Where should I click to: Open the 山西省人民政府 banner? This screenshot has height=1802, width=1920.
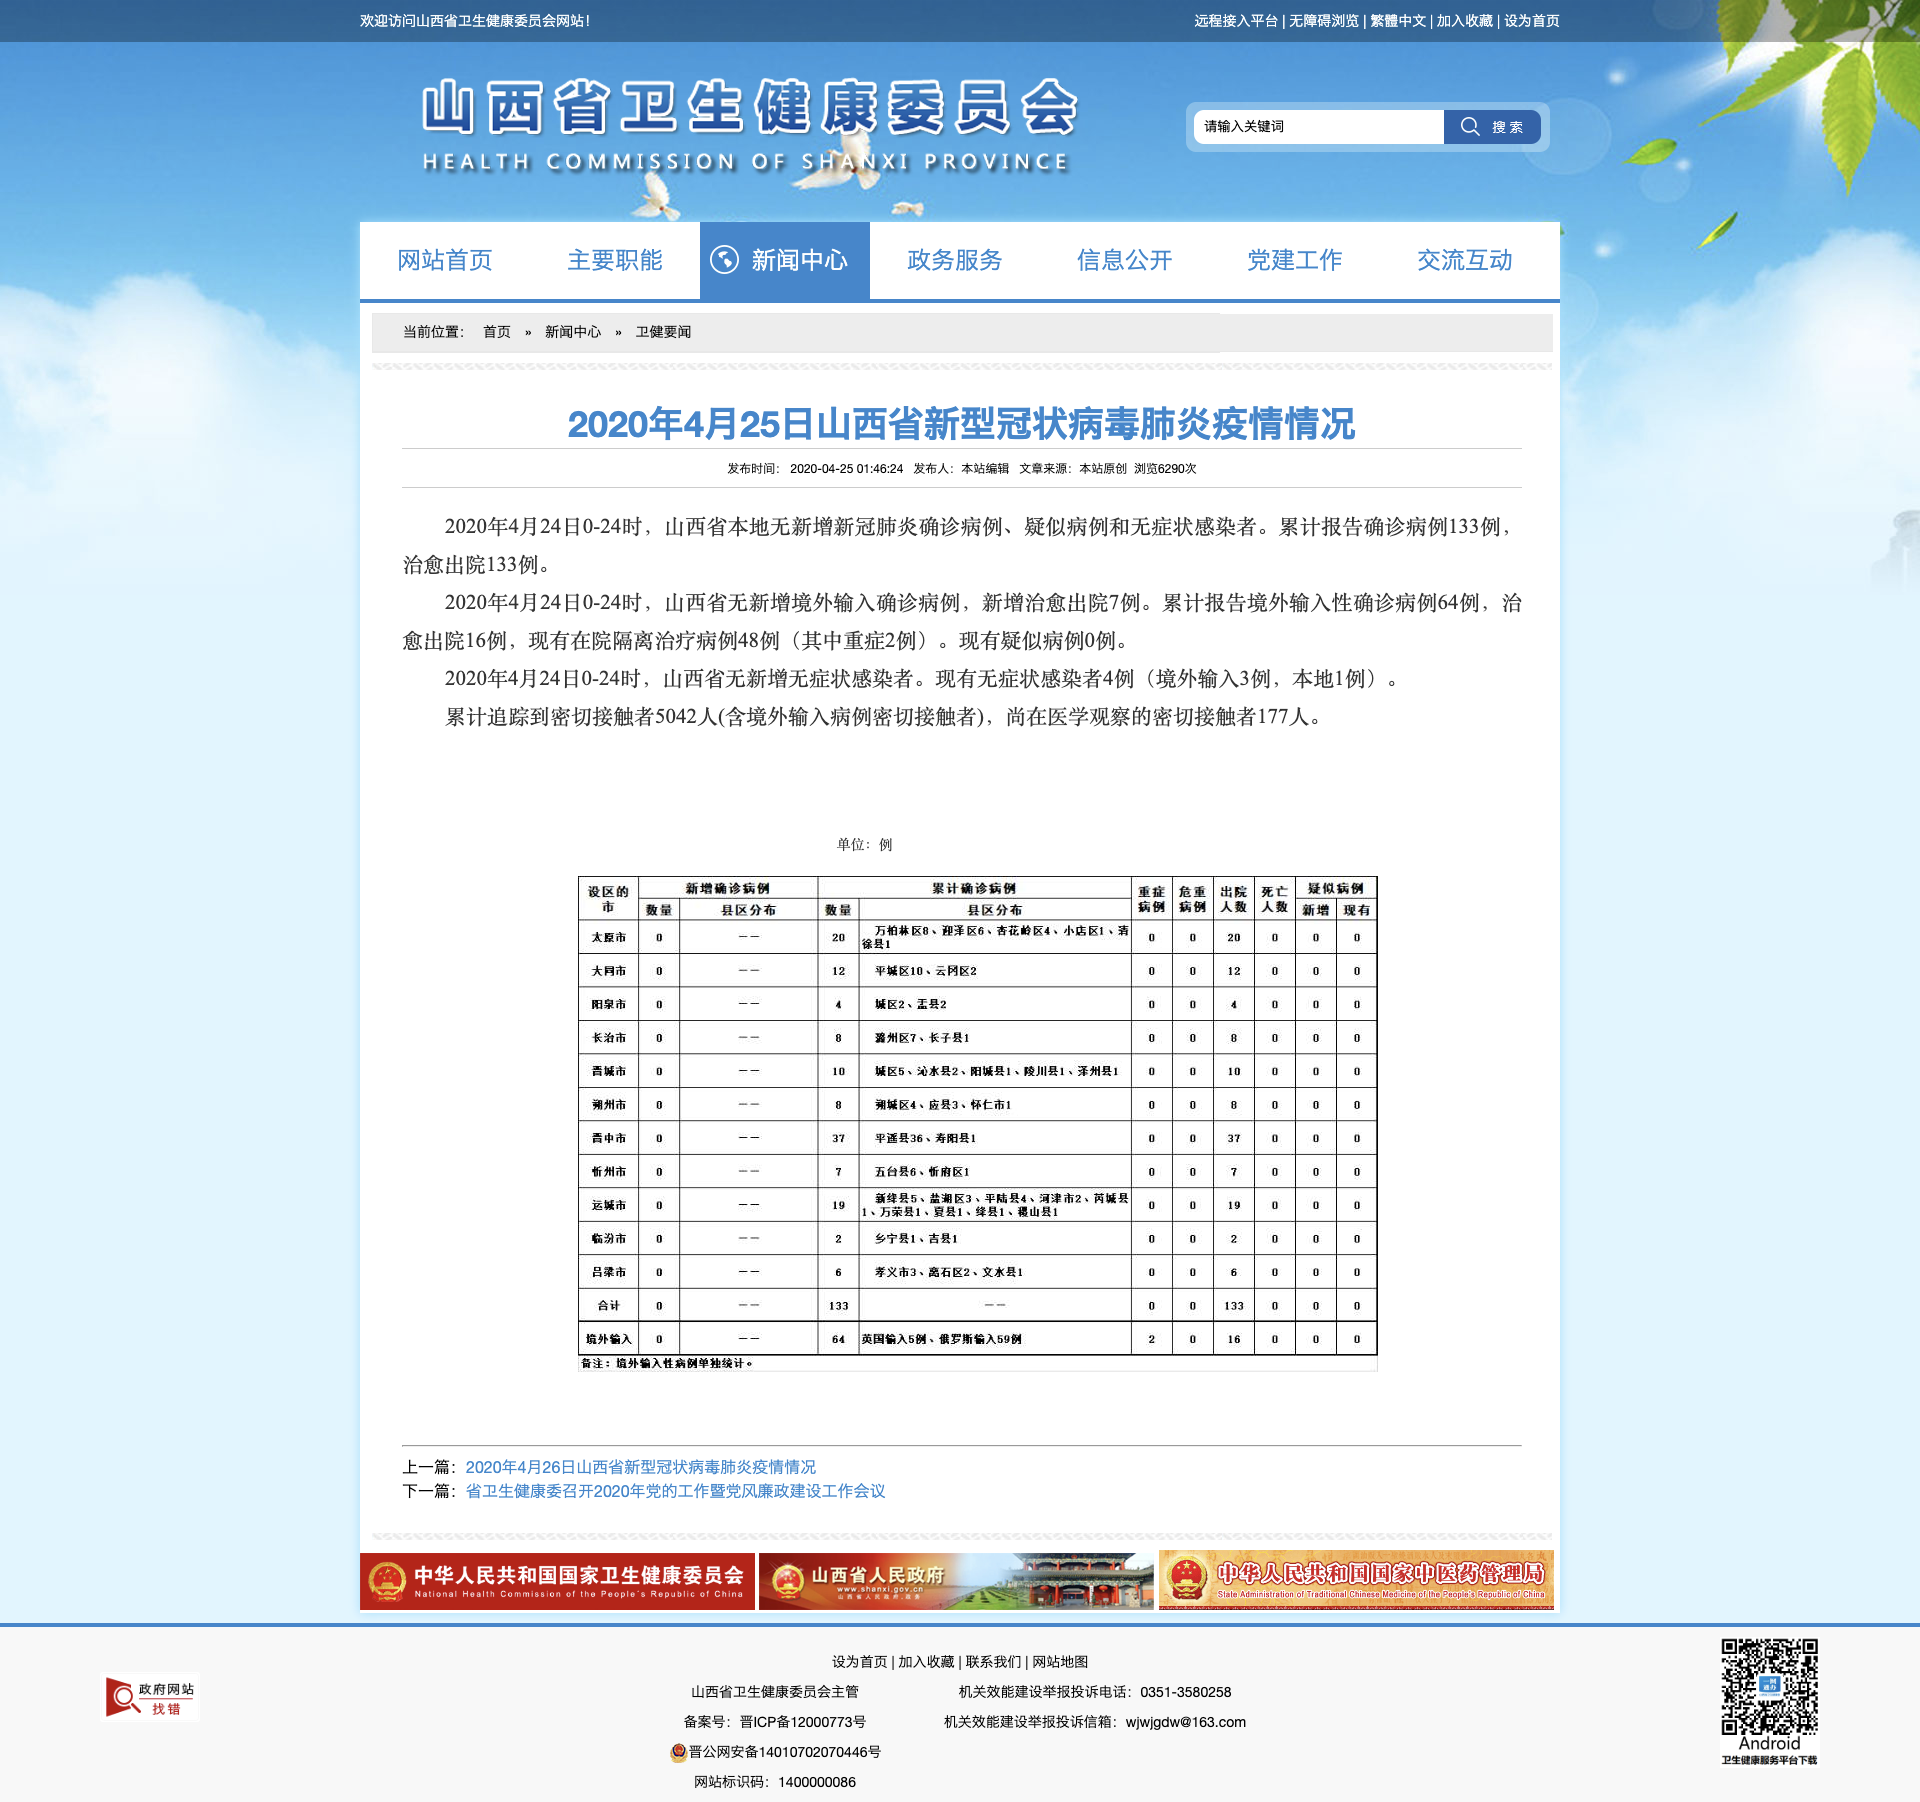pos(956,1581)
